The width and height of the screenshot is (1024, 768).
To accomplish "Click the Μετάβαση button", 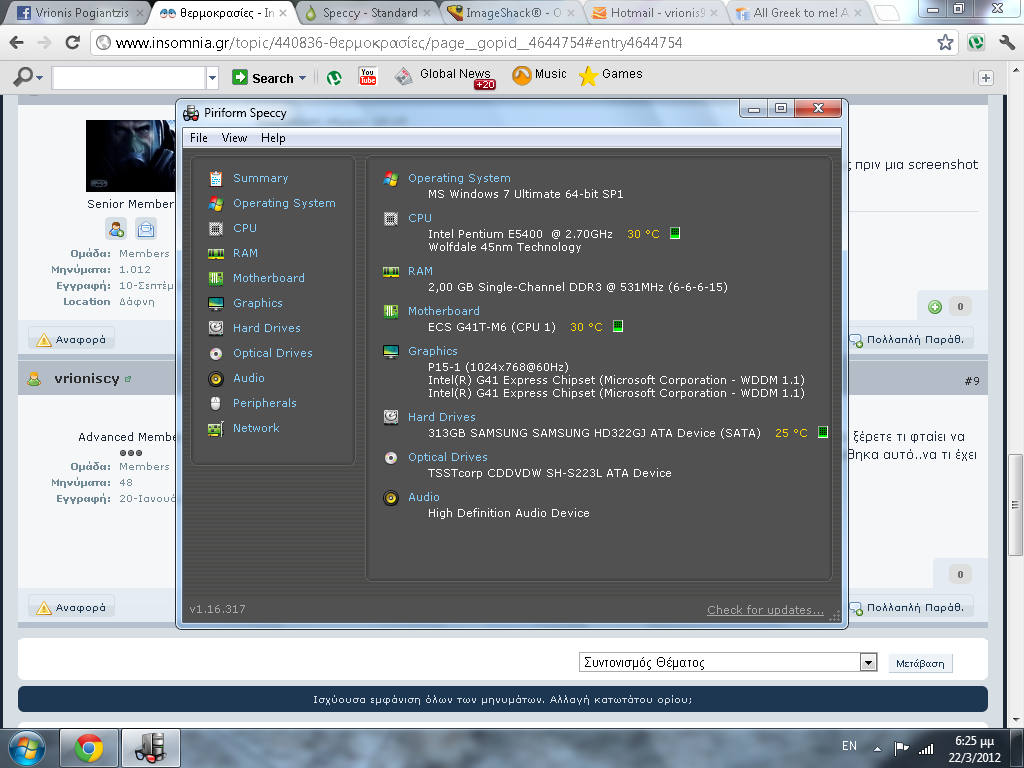I will pyautogui.click(x=920, y=663).
